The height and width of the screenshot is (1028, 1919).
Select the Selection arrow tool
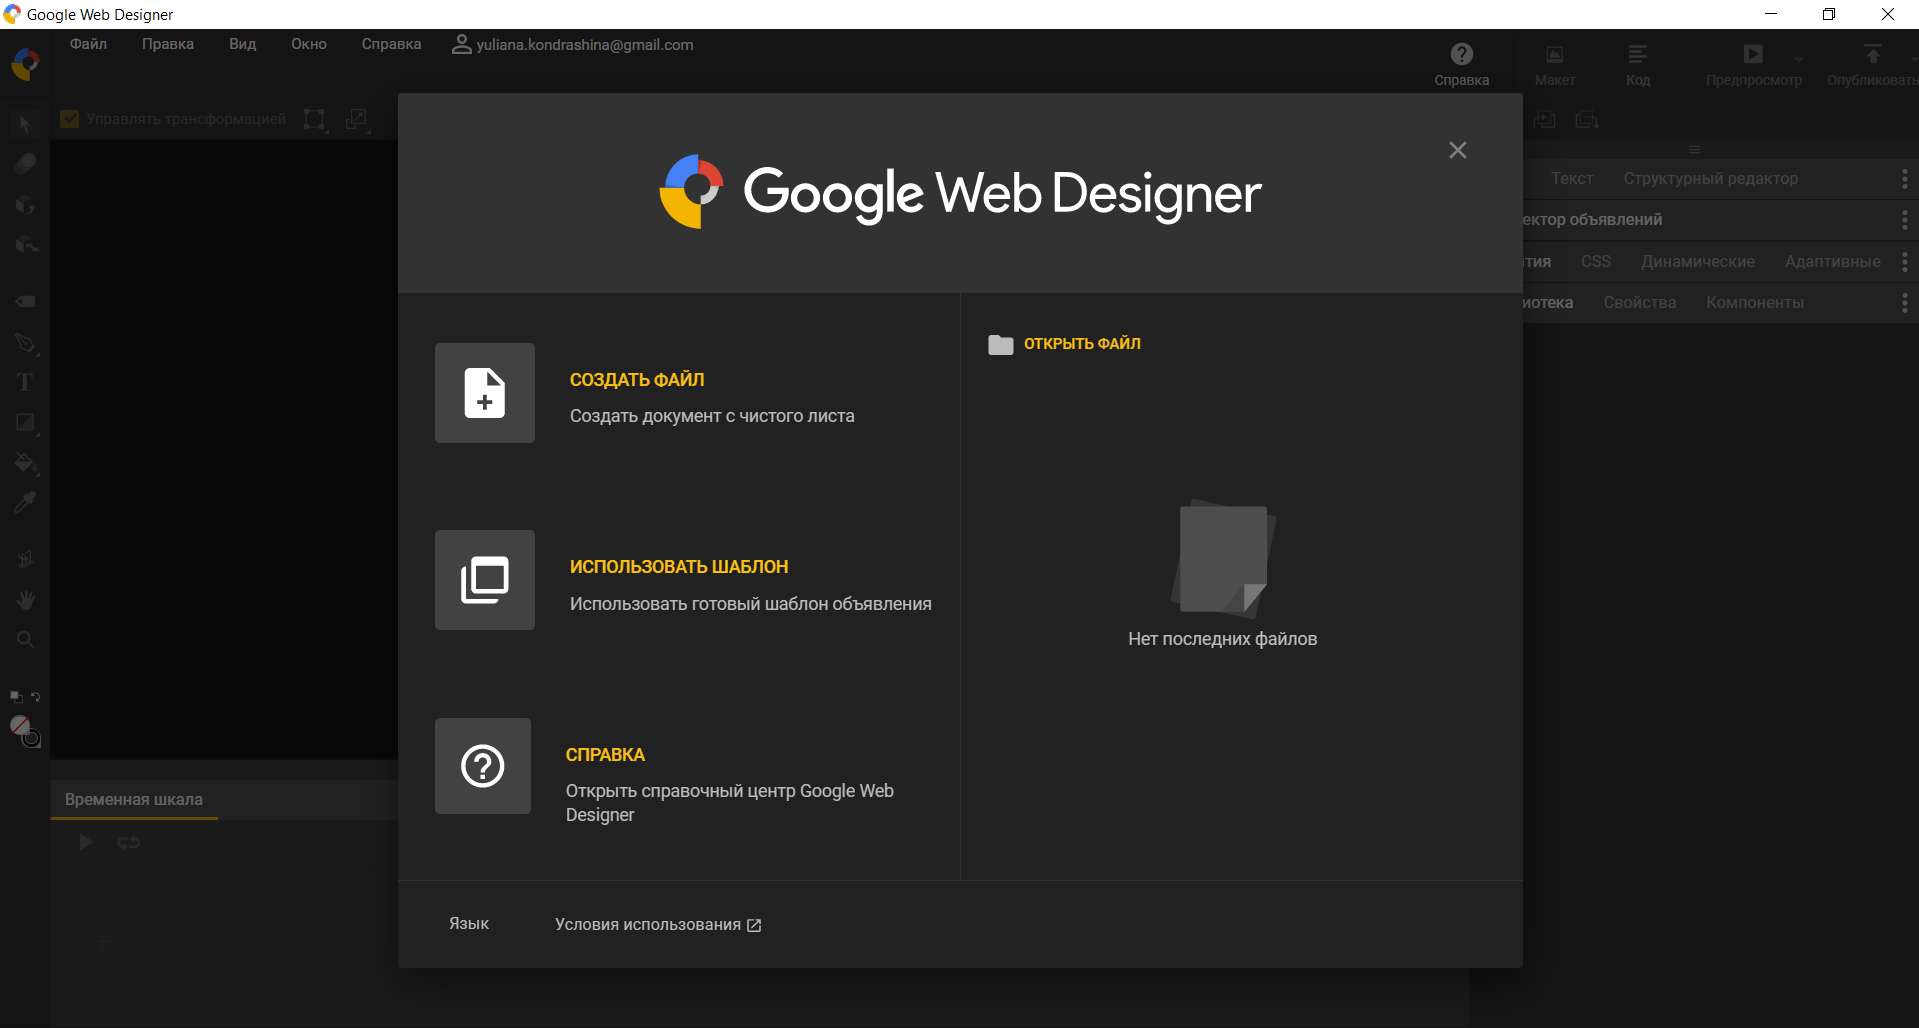click(x=25, y=124)
